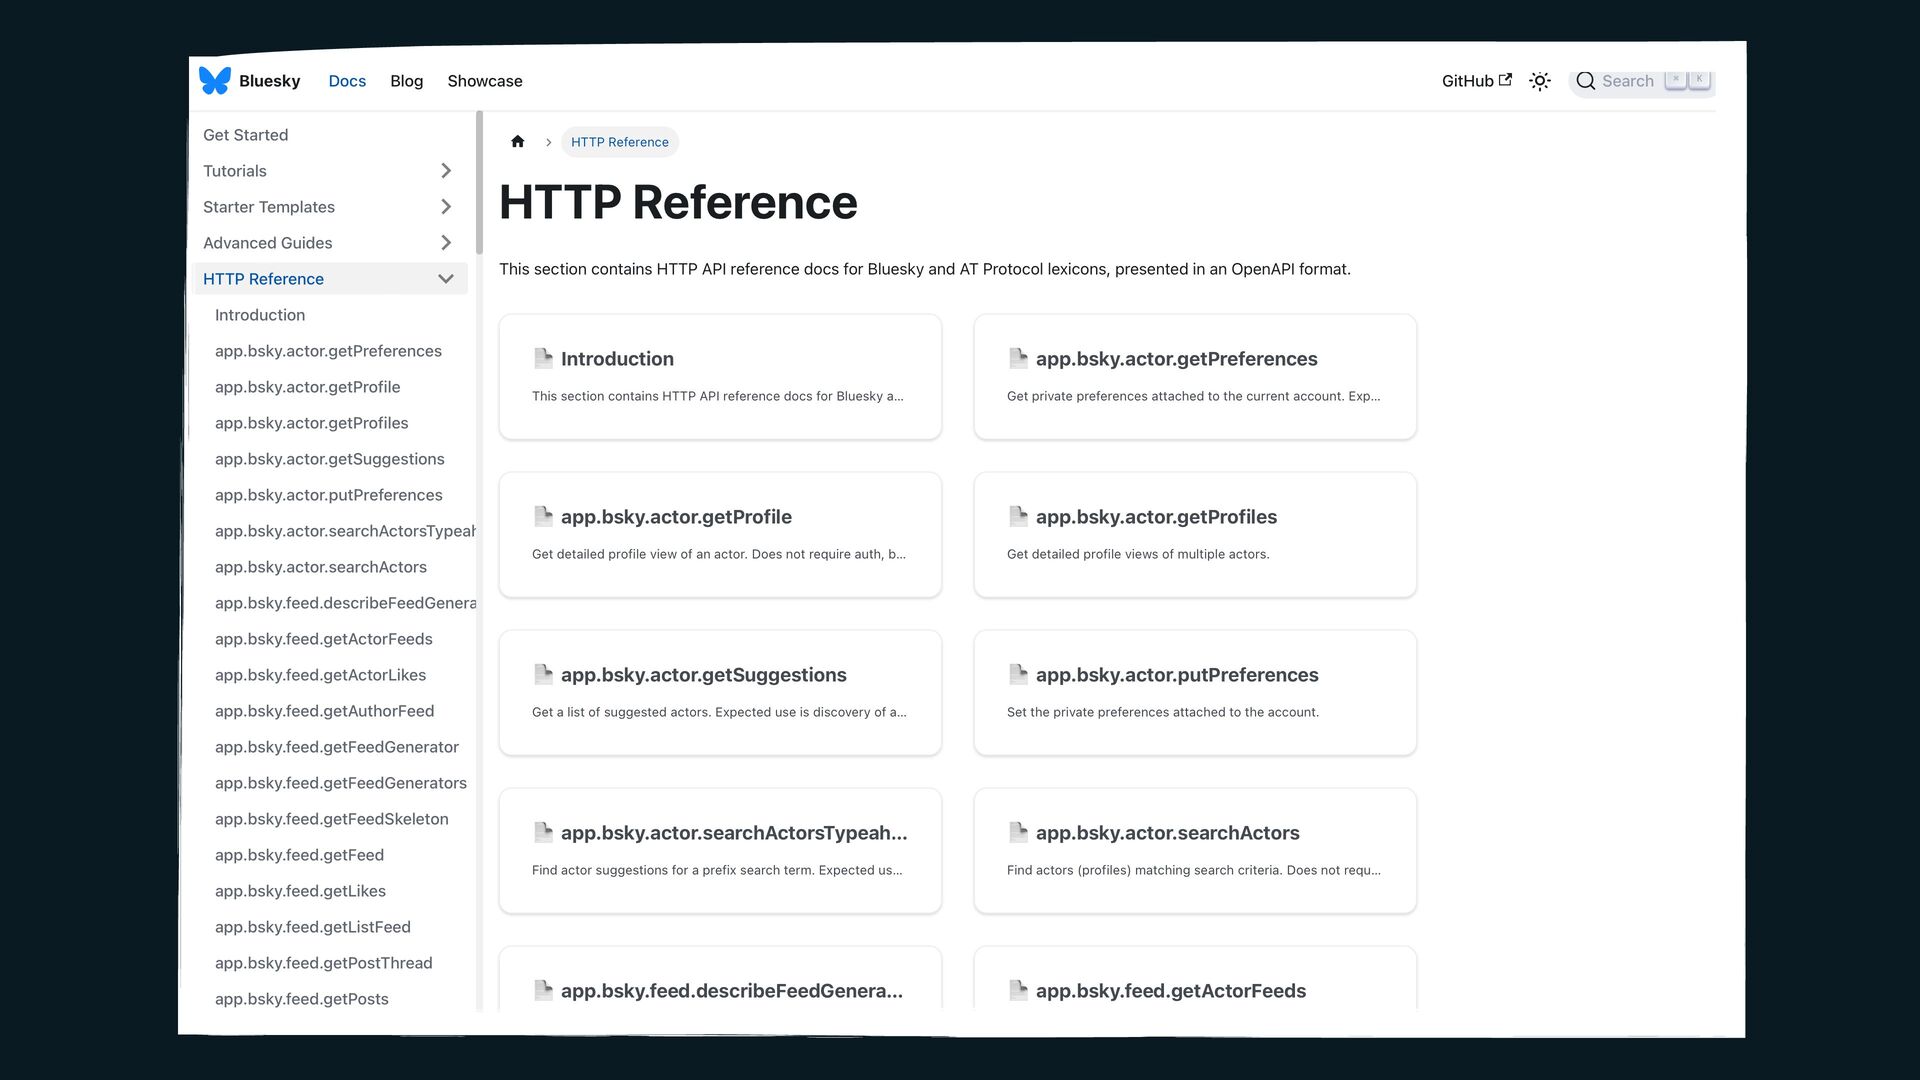The height and width of the screenshot is (1080, 1920).
Task: Click the GitHub external link icon
Action: coord(1505,80)
